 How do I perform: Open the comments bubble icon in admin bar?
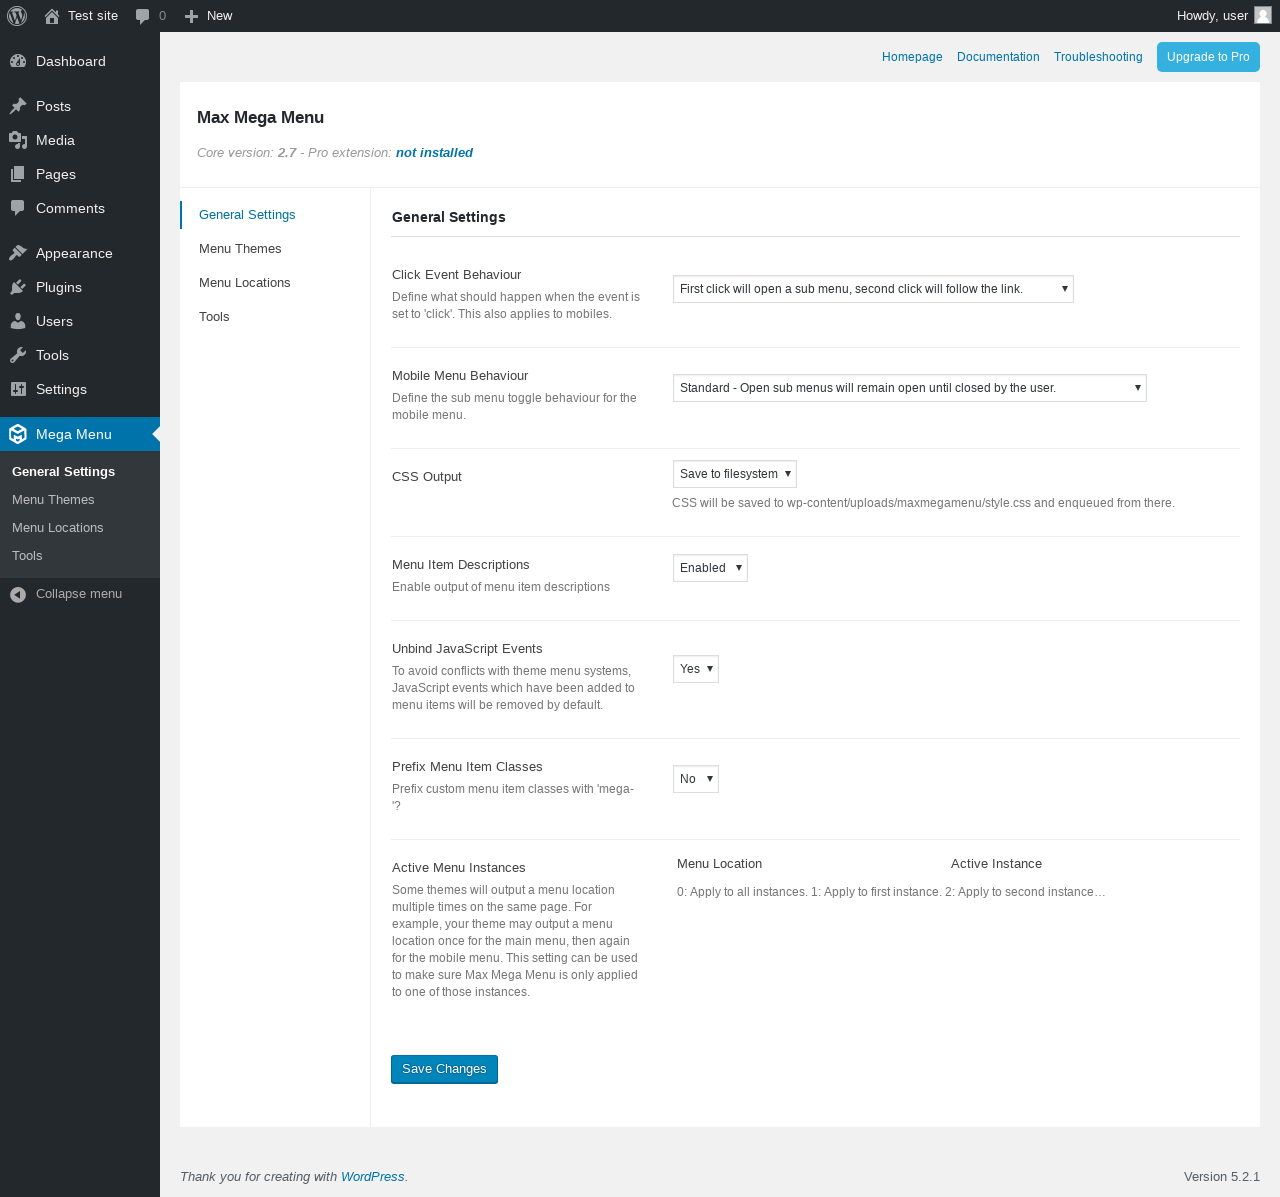click(x=142, y=16)
